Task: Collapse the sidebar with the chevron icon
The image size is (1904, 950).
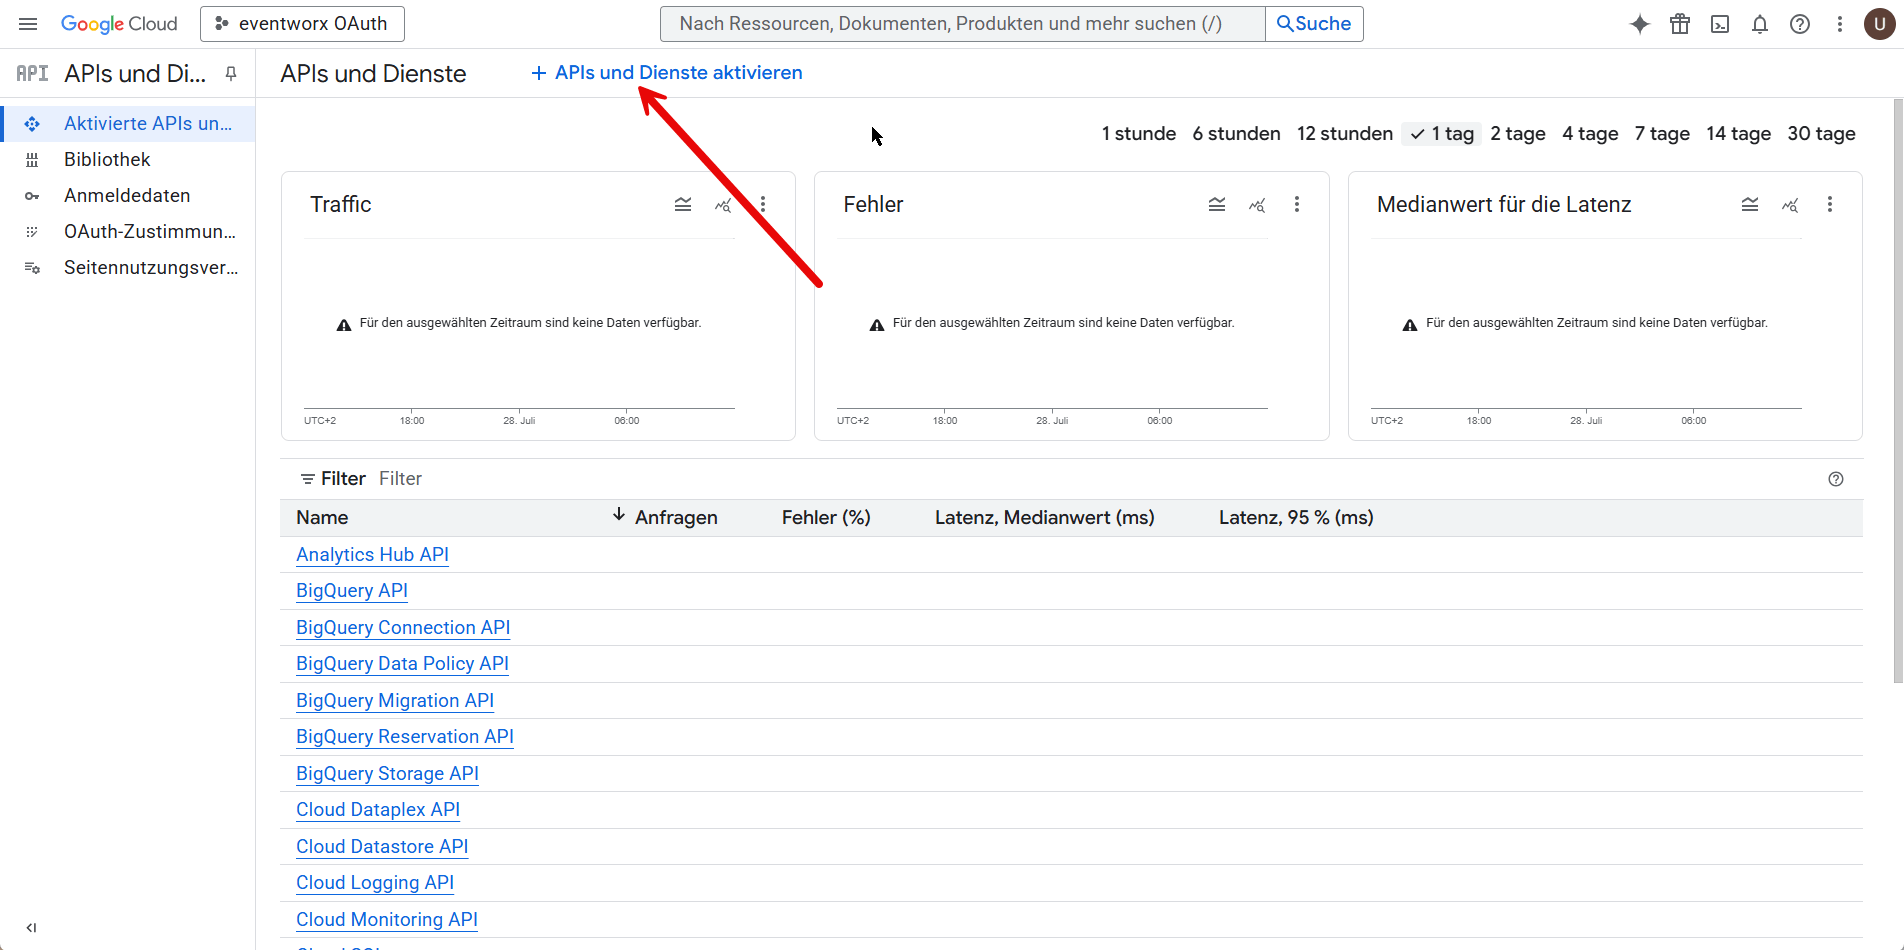Action: (31, 928)
